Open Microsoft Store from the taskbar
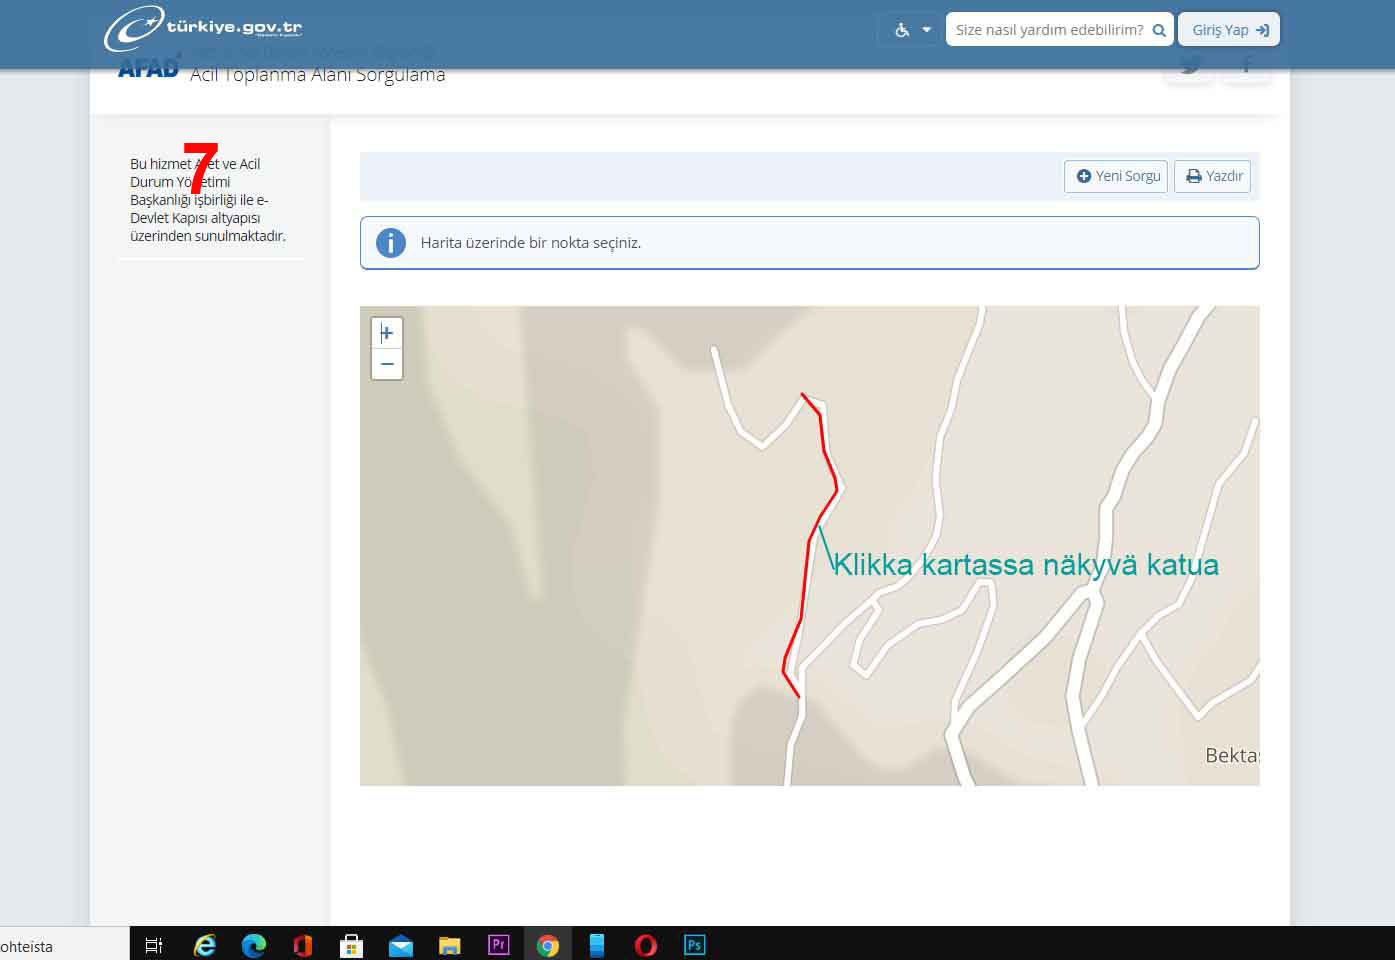The height and width of the screenshot is (960, 1395). tap(351, 945)
